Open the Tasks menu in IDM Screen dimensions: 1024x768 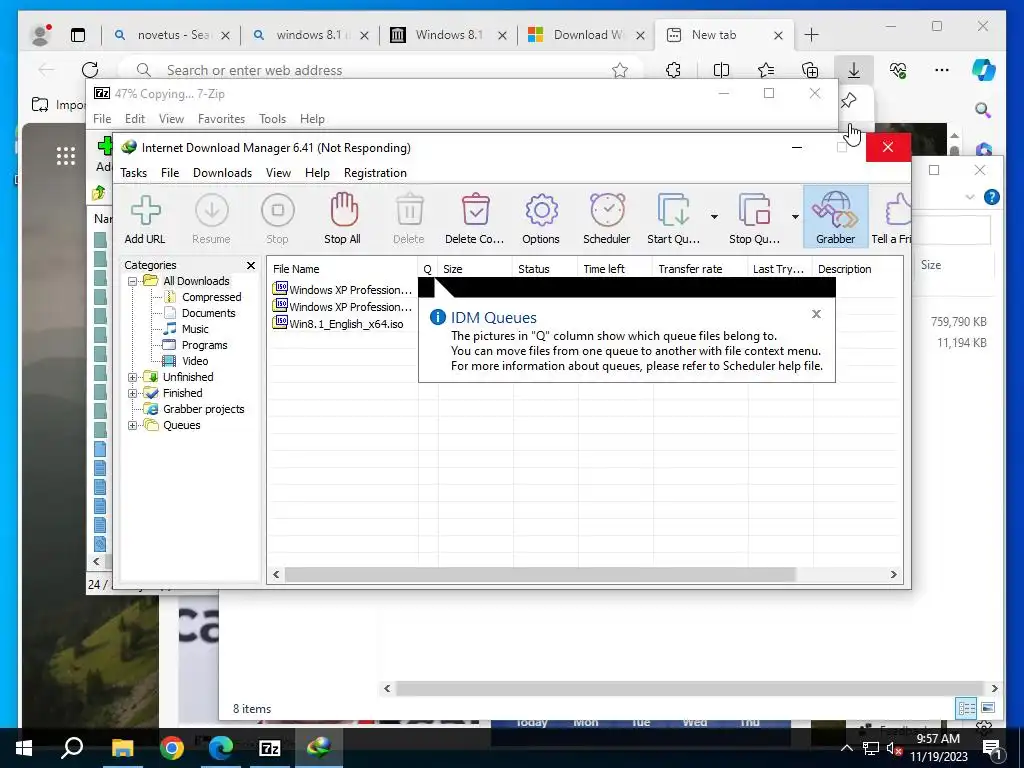click(133, 173)
